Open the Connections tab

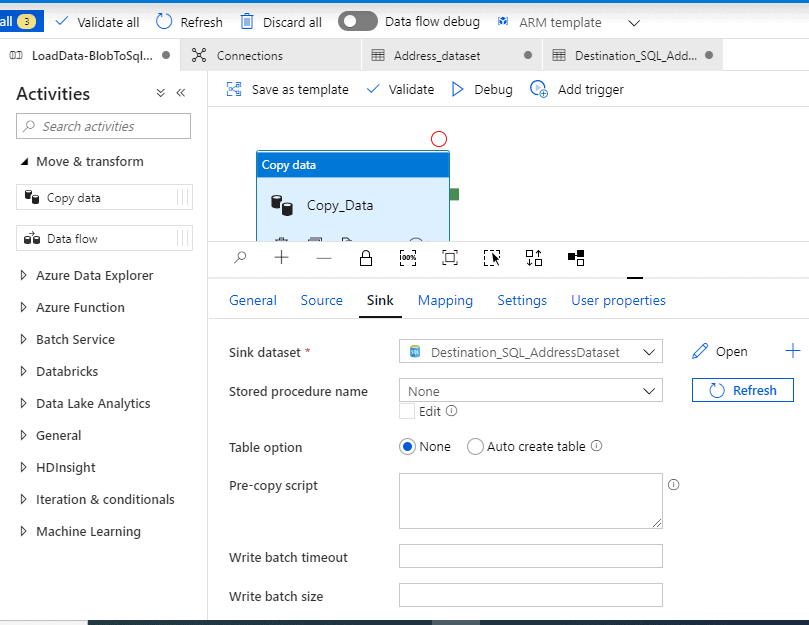[249, 56]
